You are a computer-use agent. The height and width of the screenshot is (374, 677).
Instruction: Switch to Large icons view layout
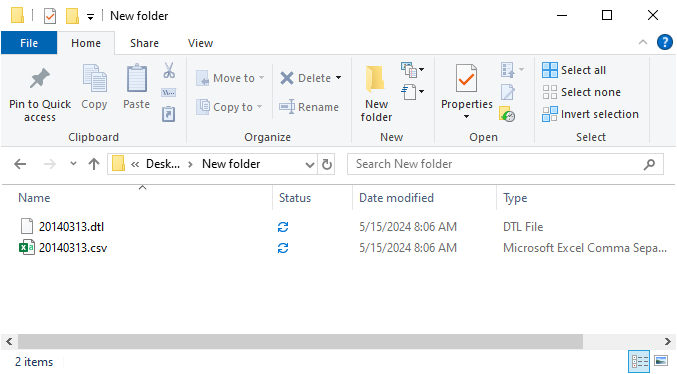click(x=661, y=361)
